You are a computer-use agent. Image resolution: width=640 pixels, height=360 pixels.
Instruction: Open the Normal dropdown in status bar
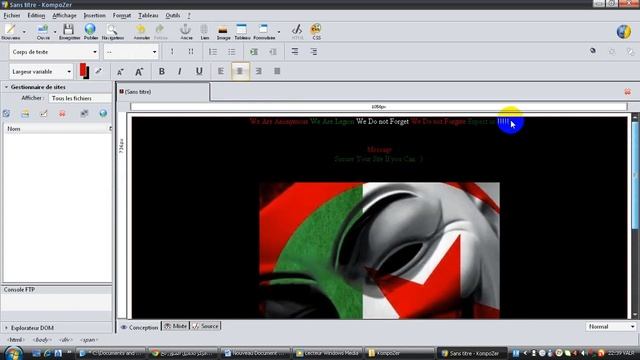[611, 327]
